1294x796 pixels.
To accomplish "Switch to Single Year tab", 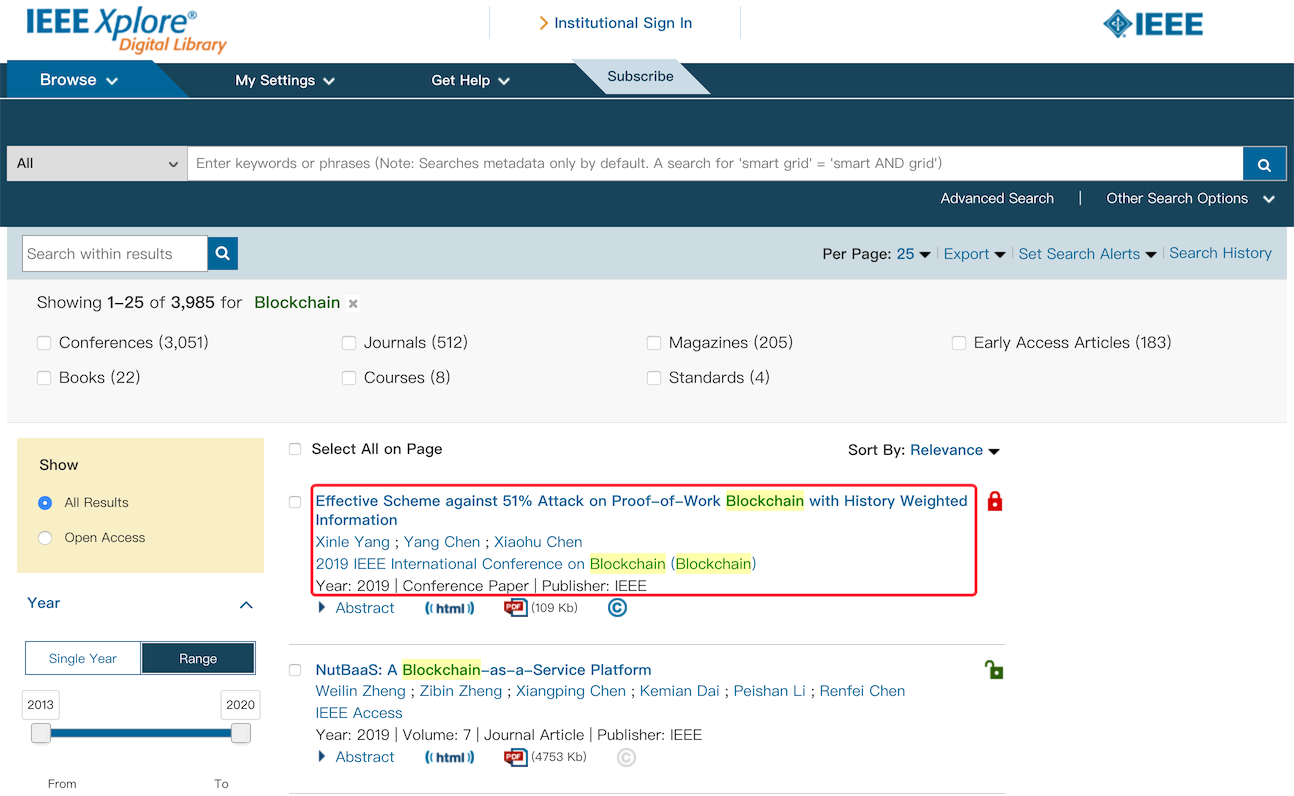I will point(83,659).
